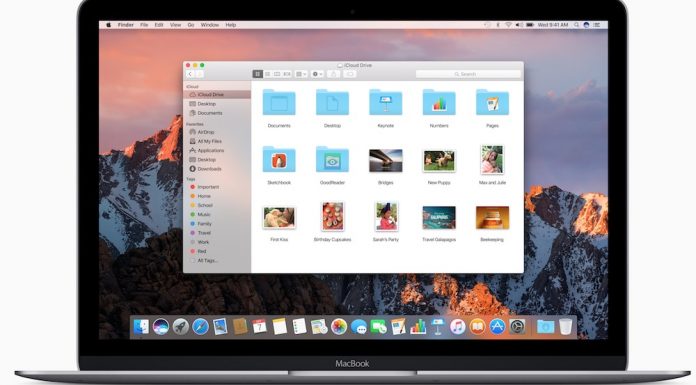The width and height of the screenshot is (696, 385).
Task: Open iTunes from the Dock
Action: click(x=457, y=327)
